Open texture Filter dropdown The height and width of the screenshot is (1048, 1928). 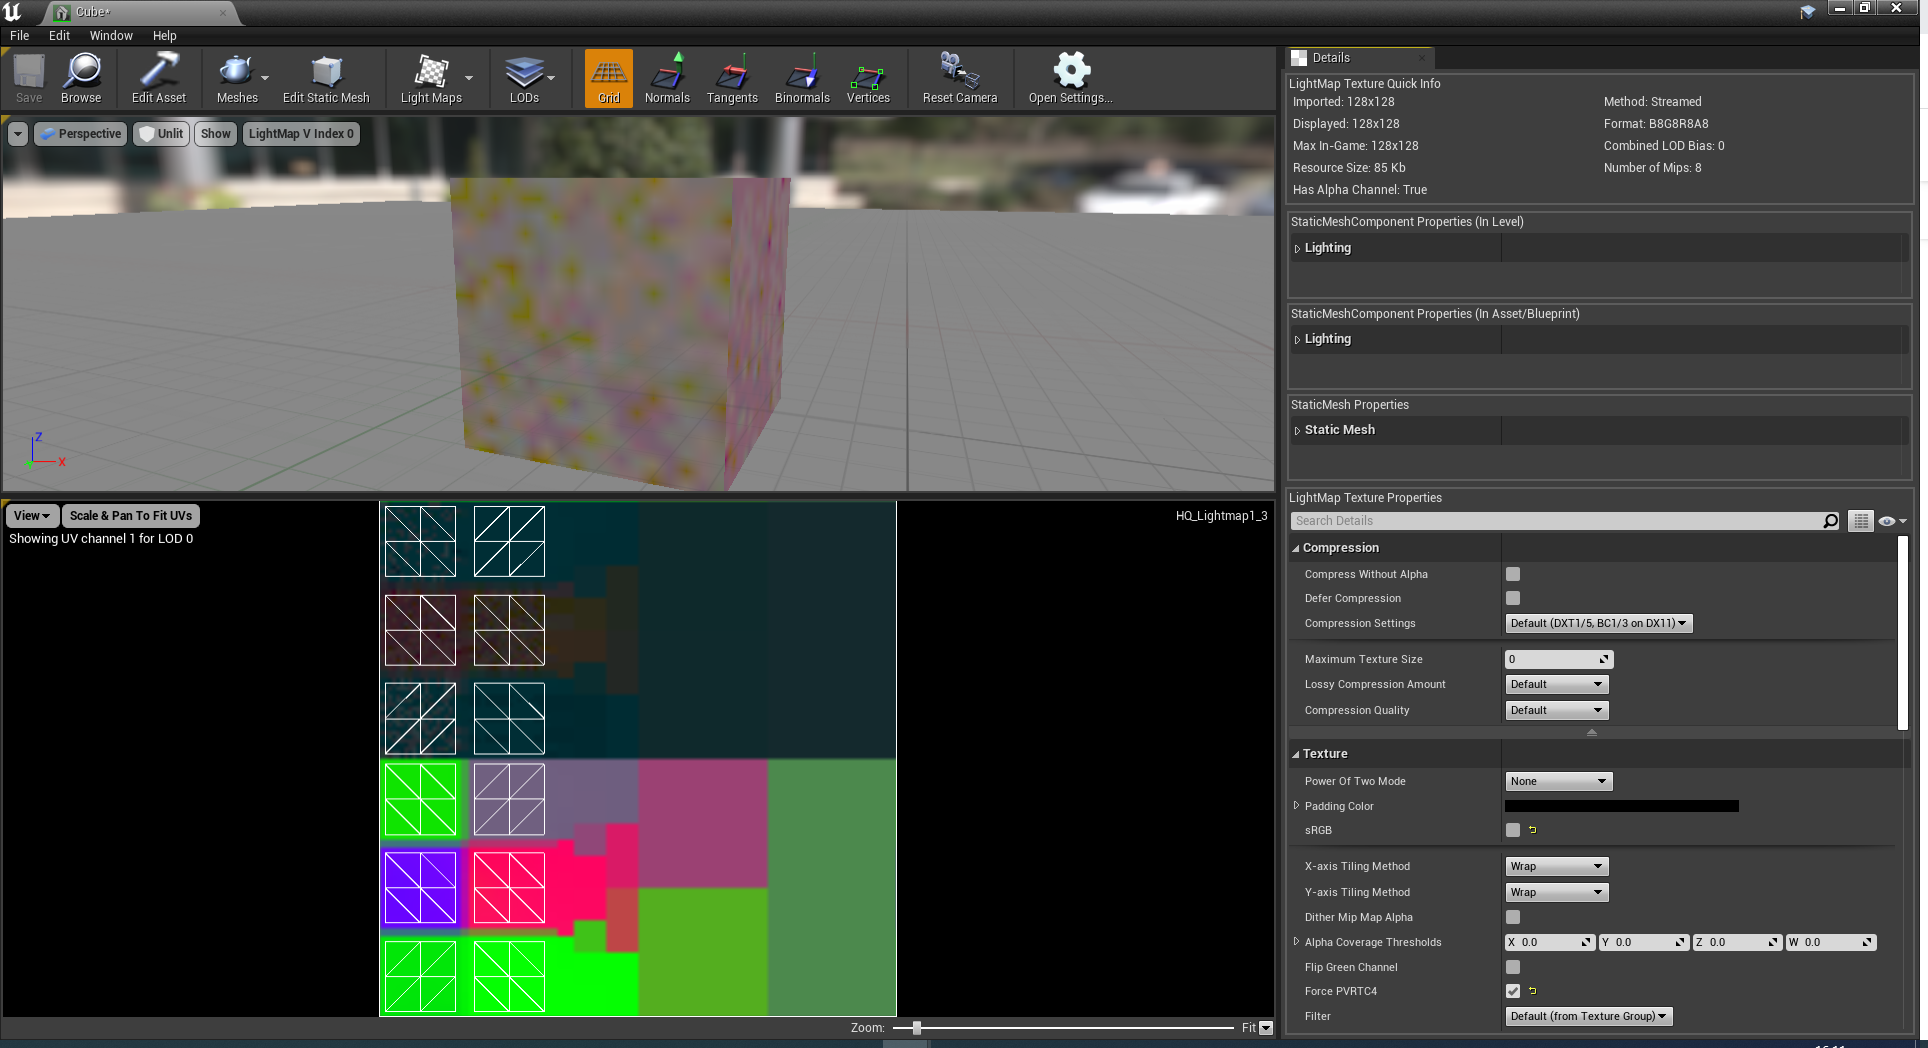tap(1588, 1016)
